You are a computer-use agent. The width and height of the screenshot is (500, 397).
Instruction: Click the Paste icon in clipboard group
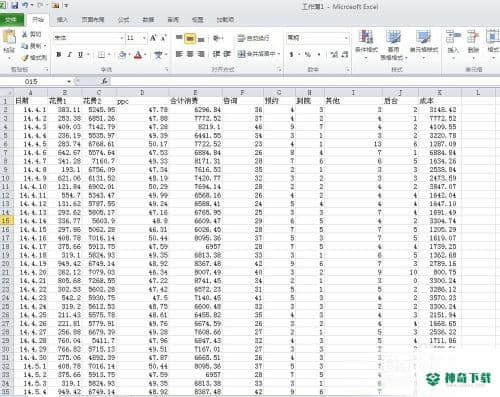(x=9, y=37)
